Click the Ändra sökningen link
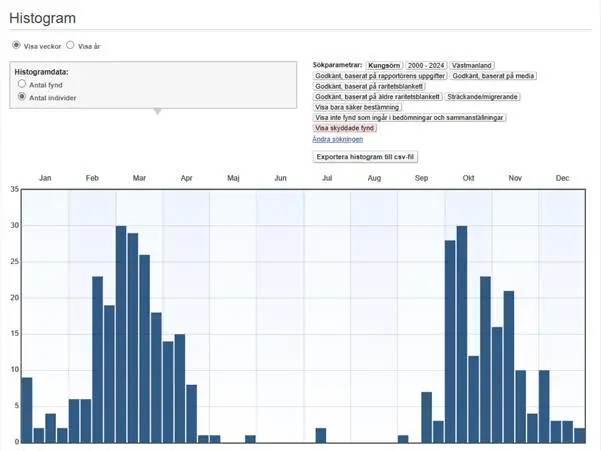This screenshot has width=601, height=451. [337, 139]
